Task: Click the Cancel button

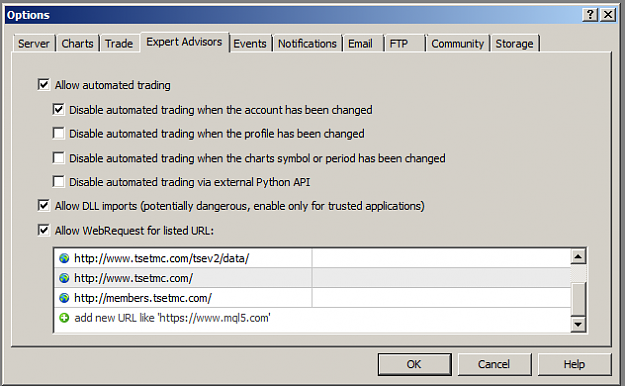Action: coord(494,364)
